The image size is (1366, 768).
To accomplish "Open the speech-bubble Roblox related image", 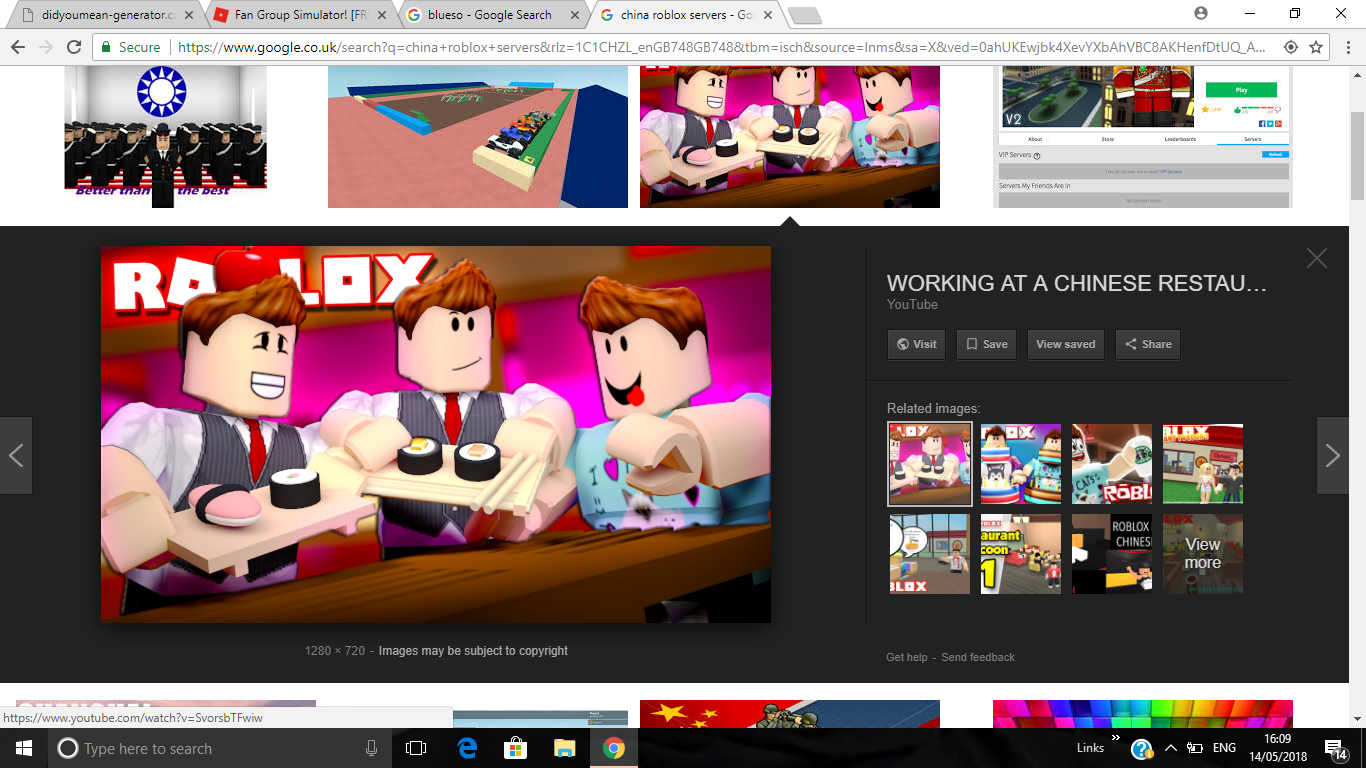I will pyautogui.click(x=930, y=554).
